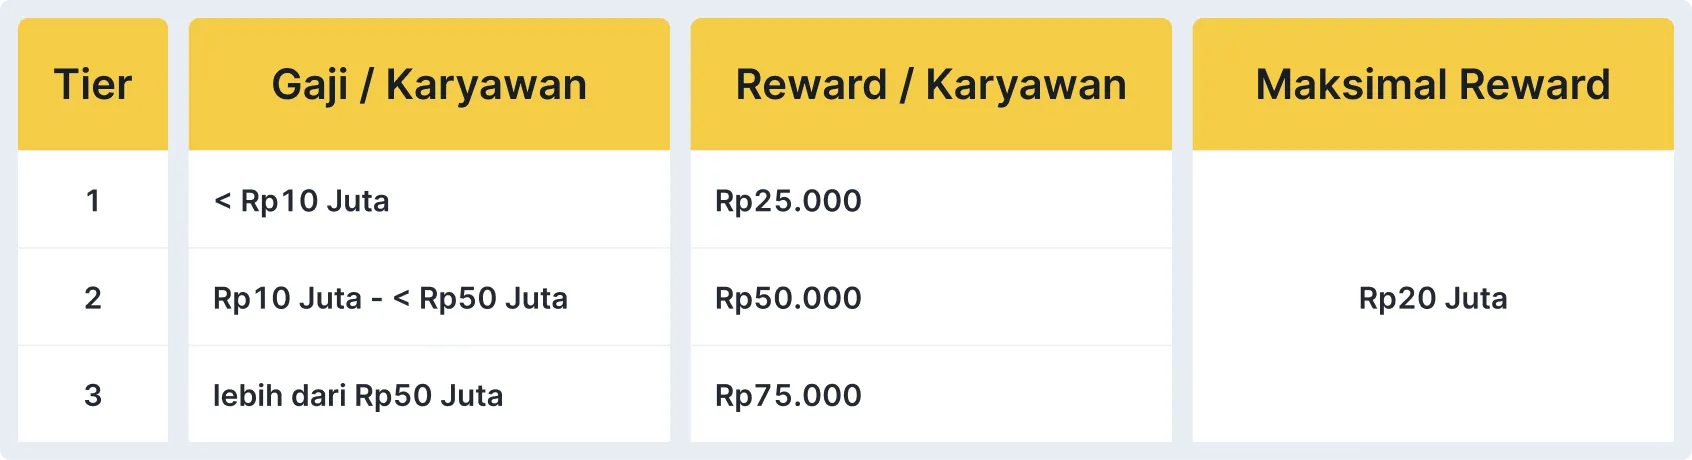Image resolution: width=1692 pixels, height=460 pixels.
Task: Click the 'Rp10 Juta - < Rp50 Juta' salary cell
Action: click(390, 298)
